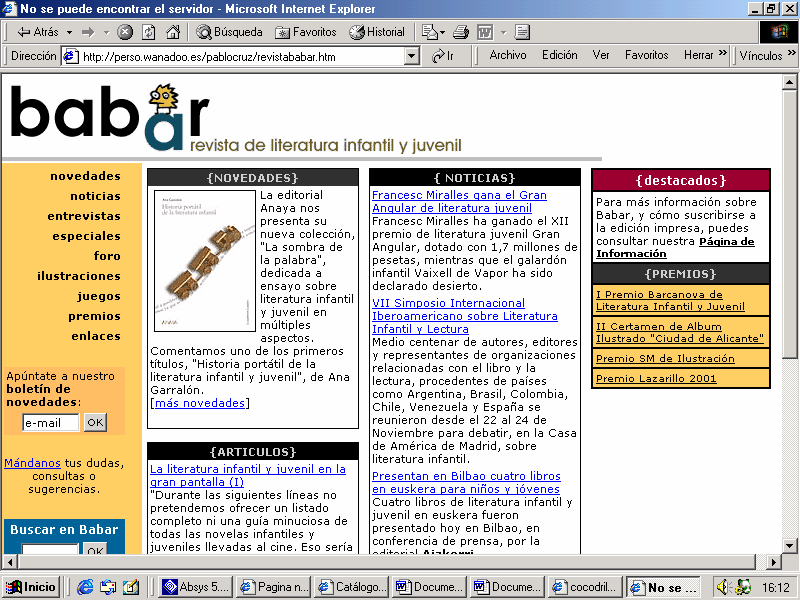This screenshot has width=800, height=600.
Task: Click the vertical scrollbar down arrow
Action: [x=789, y=545]
